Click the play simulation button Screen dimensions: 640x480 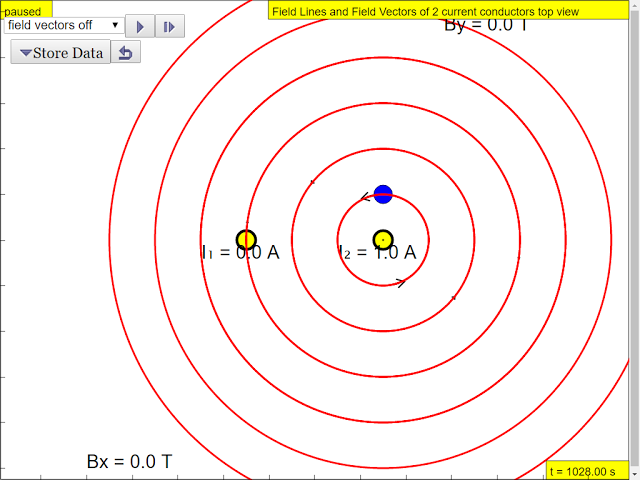(x=140, y=26)
